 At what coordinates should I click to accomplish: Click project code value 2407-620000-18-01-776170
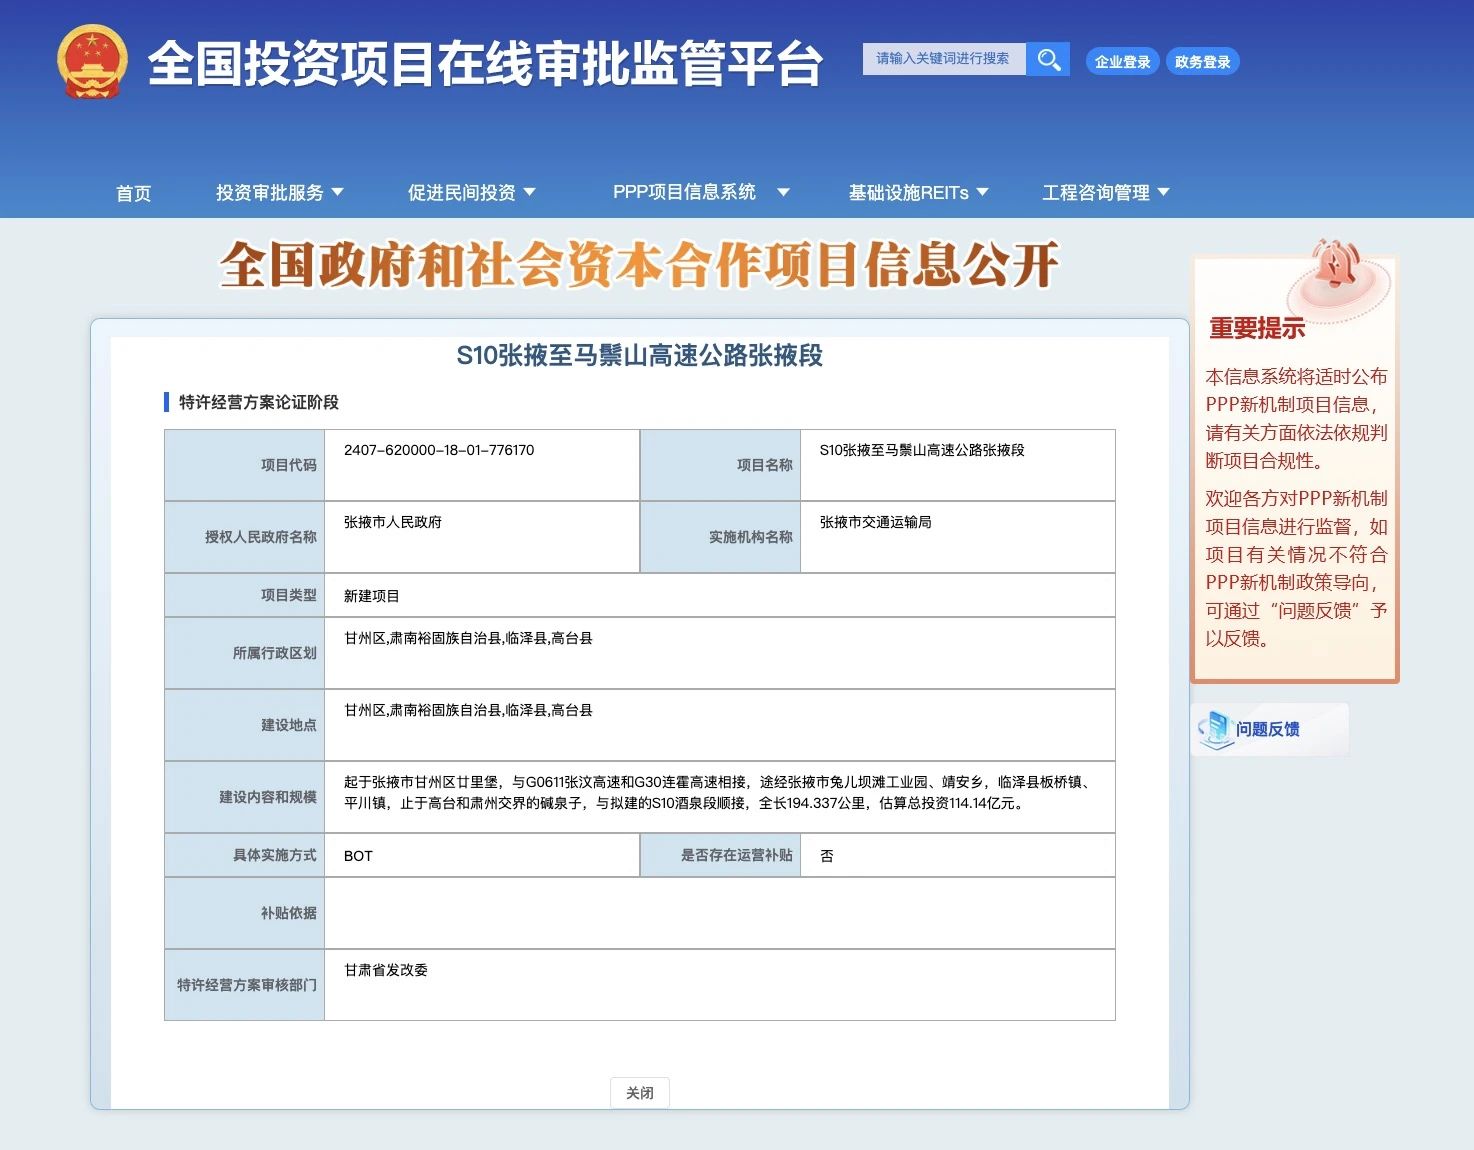pos(439,450)
